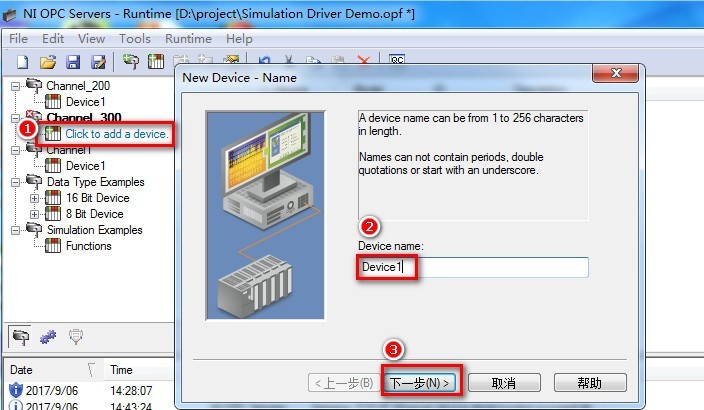Click the 帮助 help button
704x410 pixels.
590,383
